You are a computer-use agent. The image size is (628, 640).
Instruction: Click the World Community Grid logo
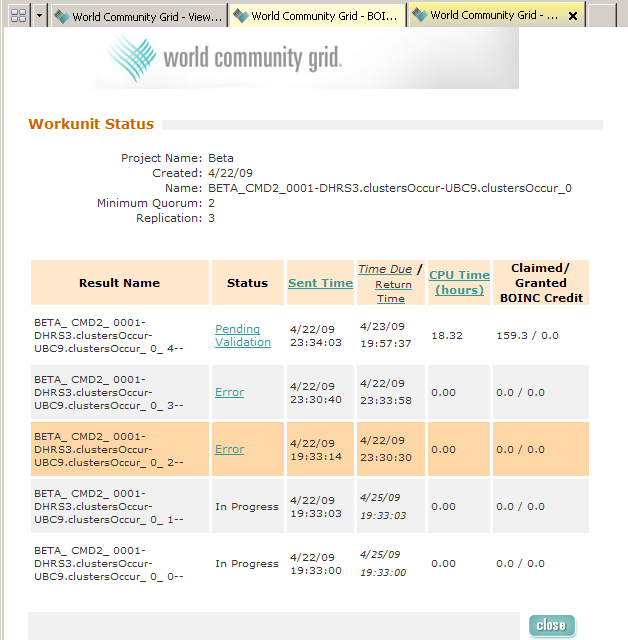click(x=226, y=58)
